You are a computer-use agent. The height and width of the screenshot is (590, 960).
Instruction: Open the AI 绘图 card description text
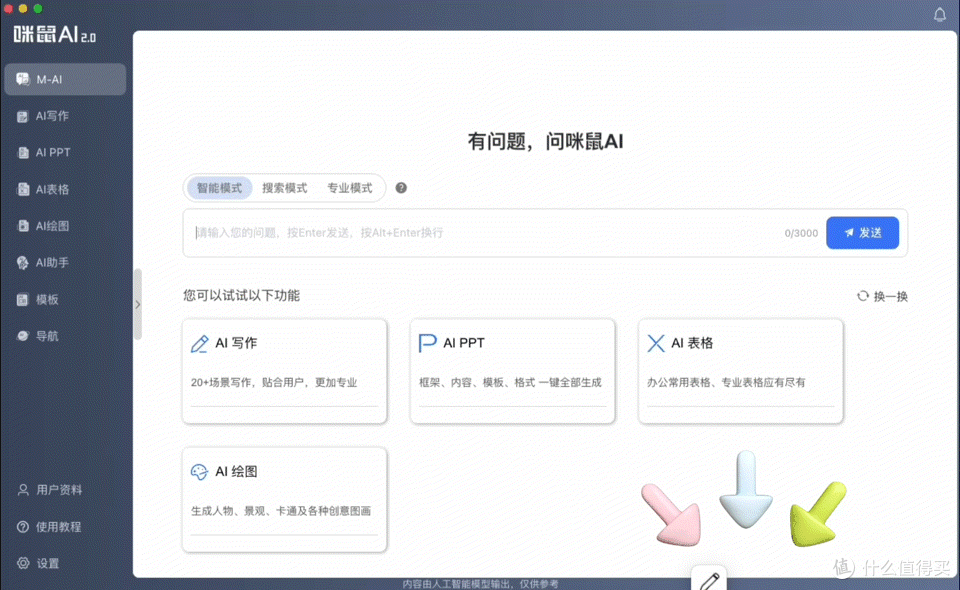(x=281, y=511)
